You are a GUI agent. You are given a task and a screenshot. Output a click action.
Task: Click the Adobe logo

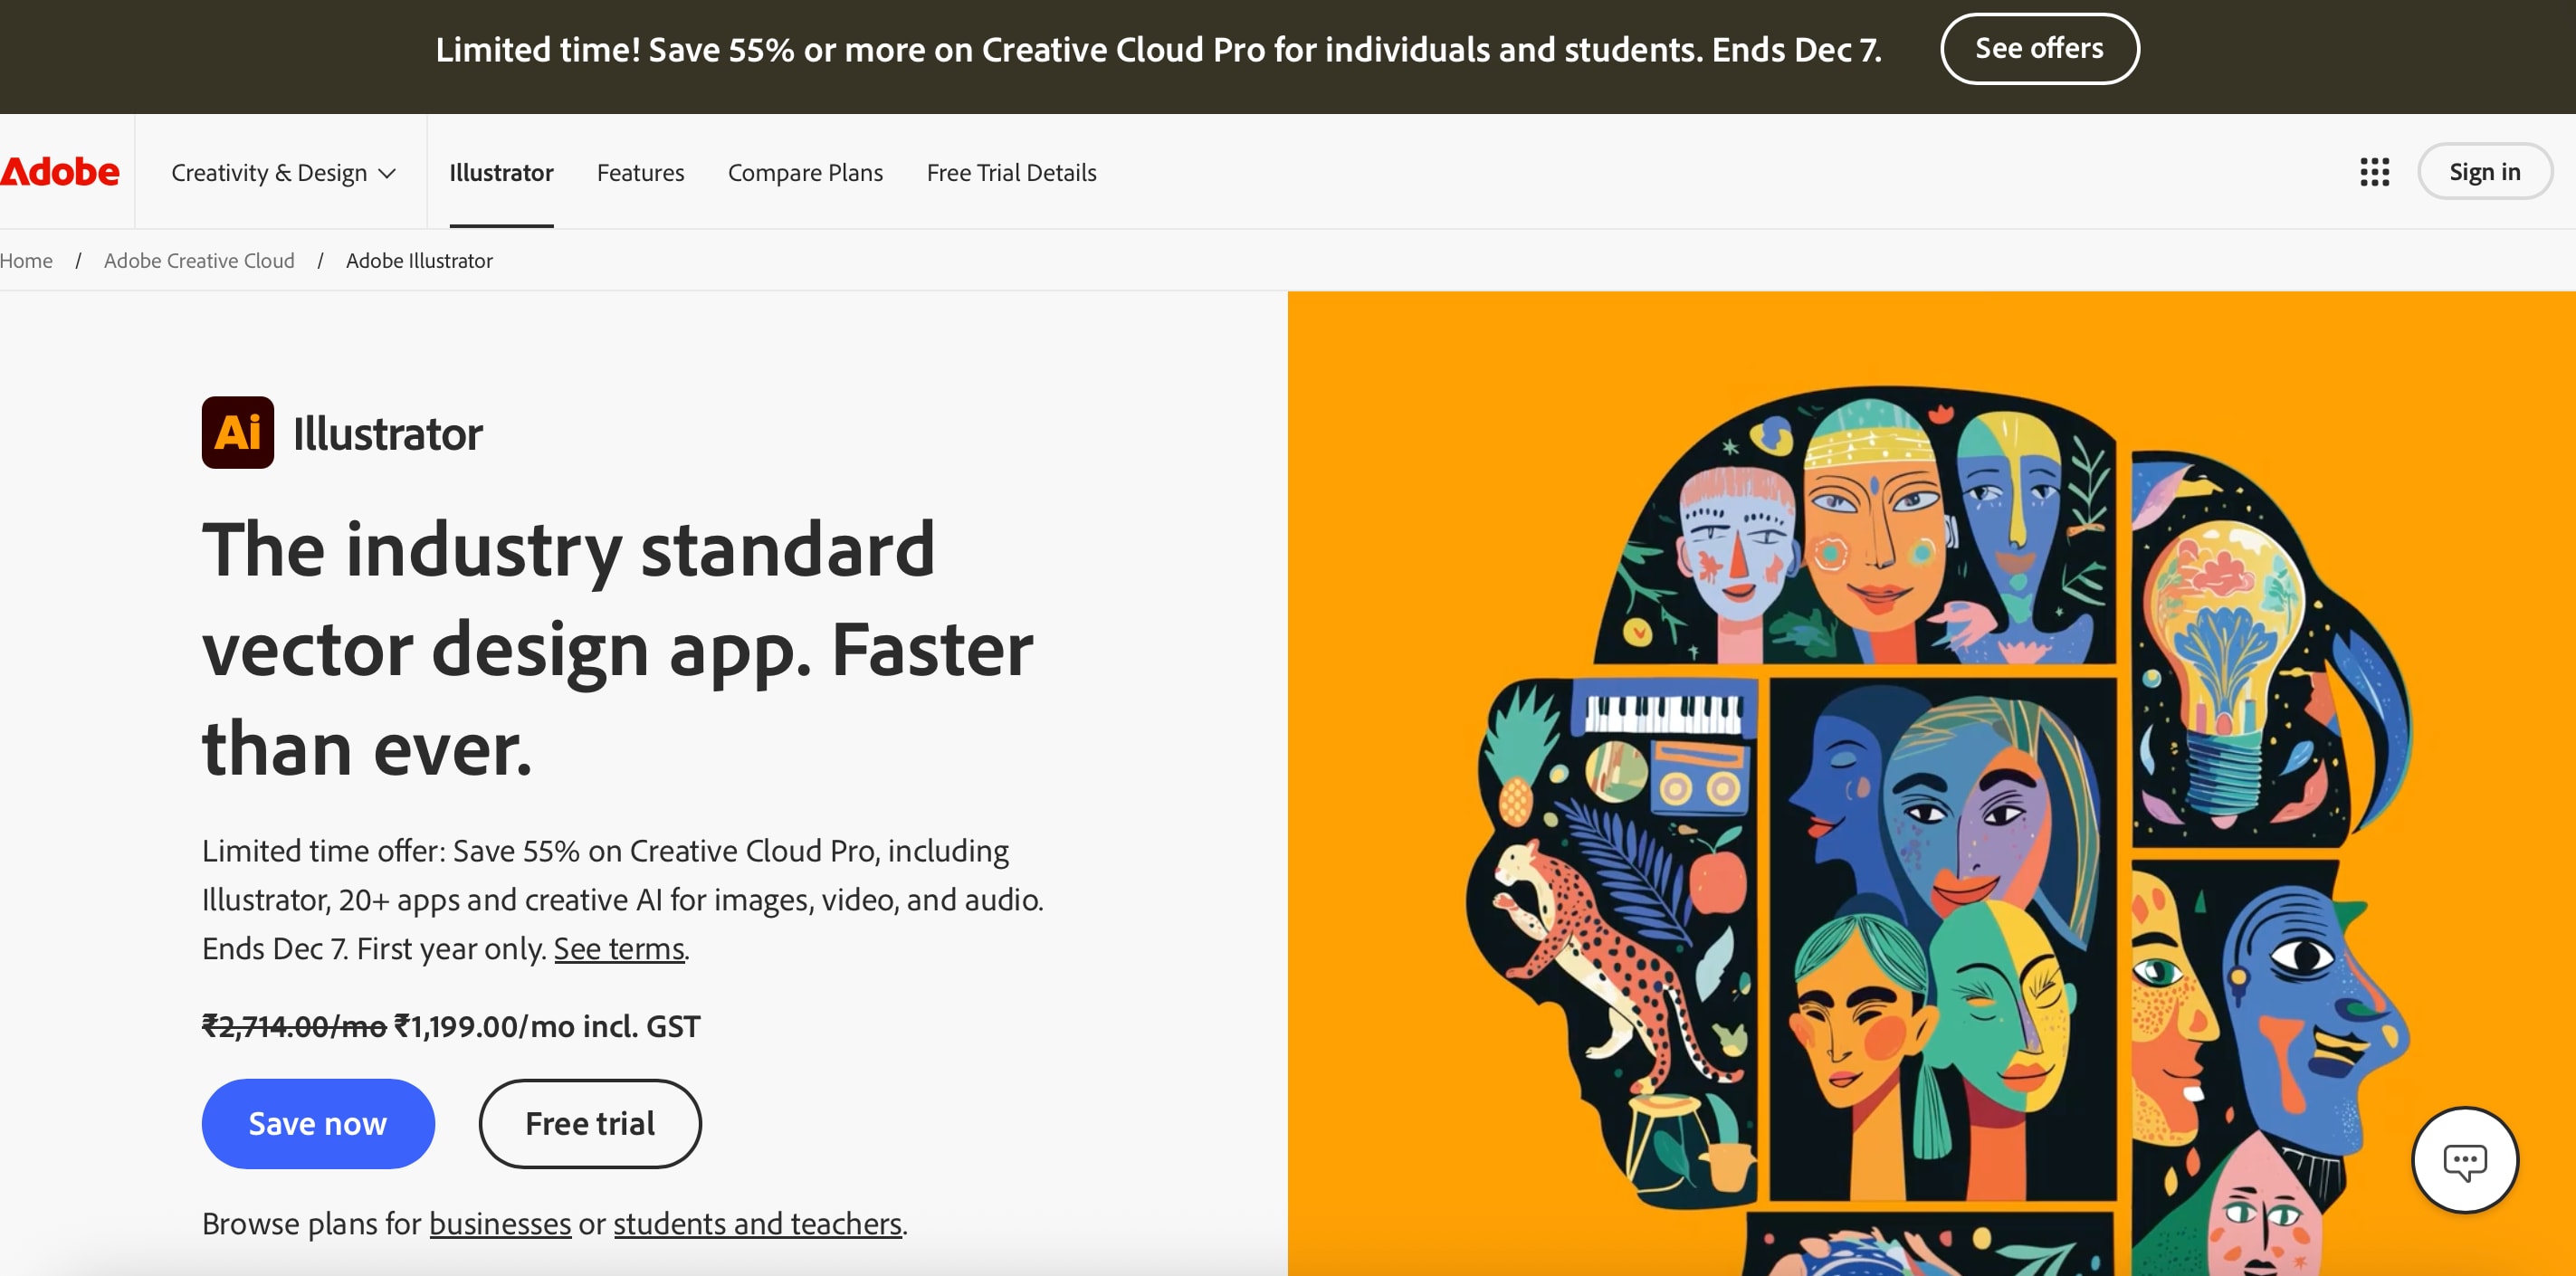click(60, 172)
